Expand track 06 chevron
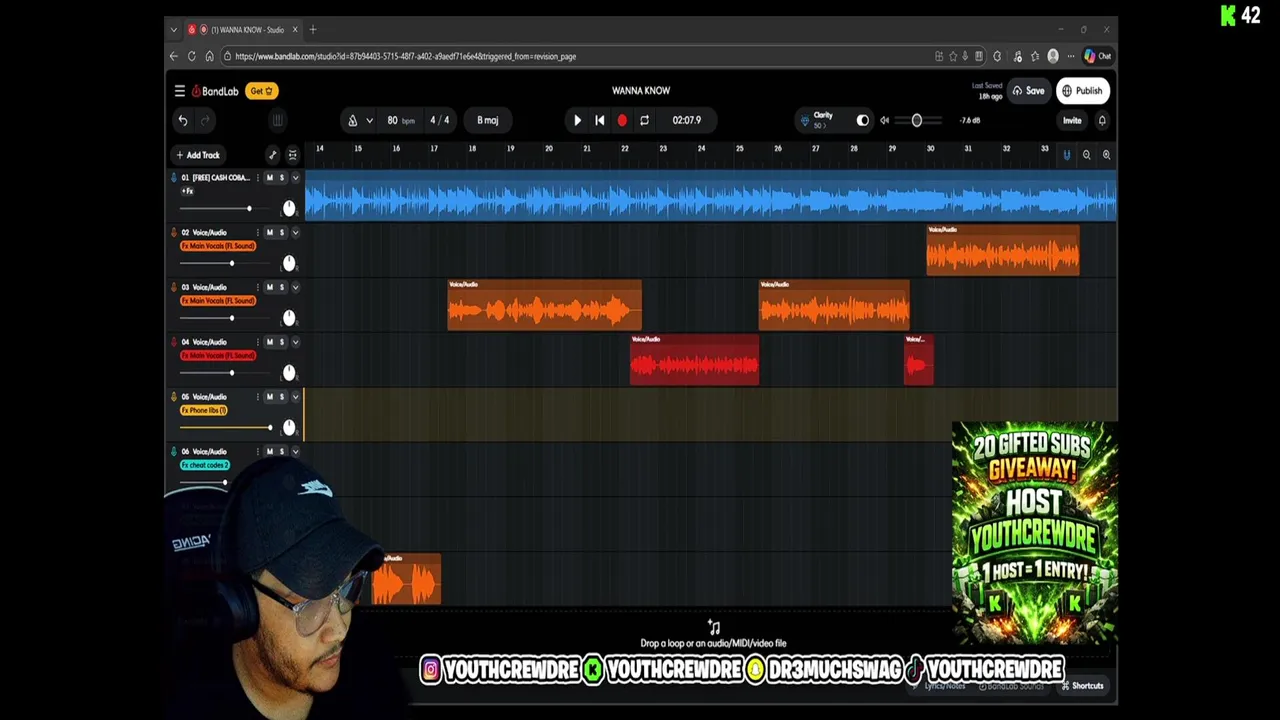This screenshot has height=720, width=1280. pyautogui.click(x=295, y=452)
